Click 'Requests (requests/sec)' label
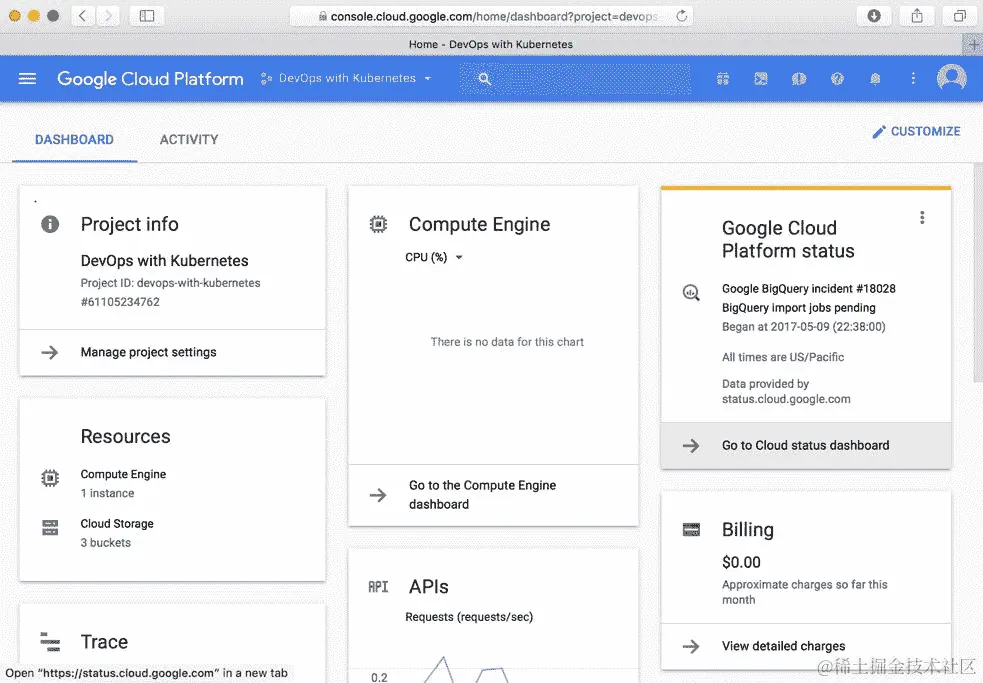The image size is (983, 683). click(469, 617)
